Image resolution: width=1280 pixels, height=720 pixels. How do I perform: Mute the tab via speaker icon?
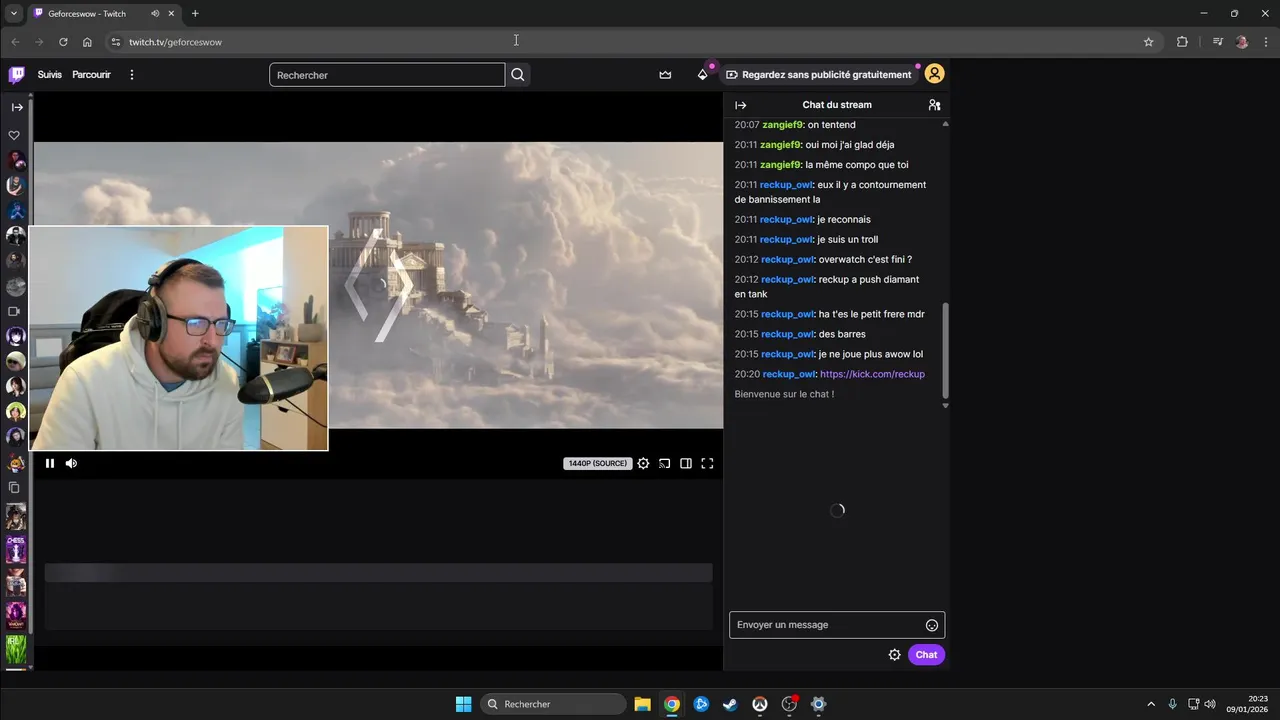pos(155,14)
